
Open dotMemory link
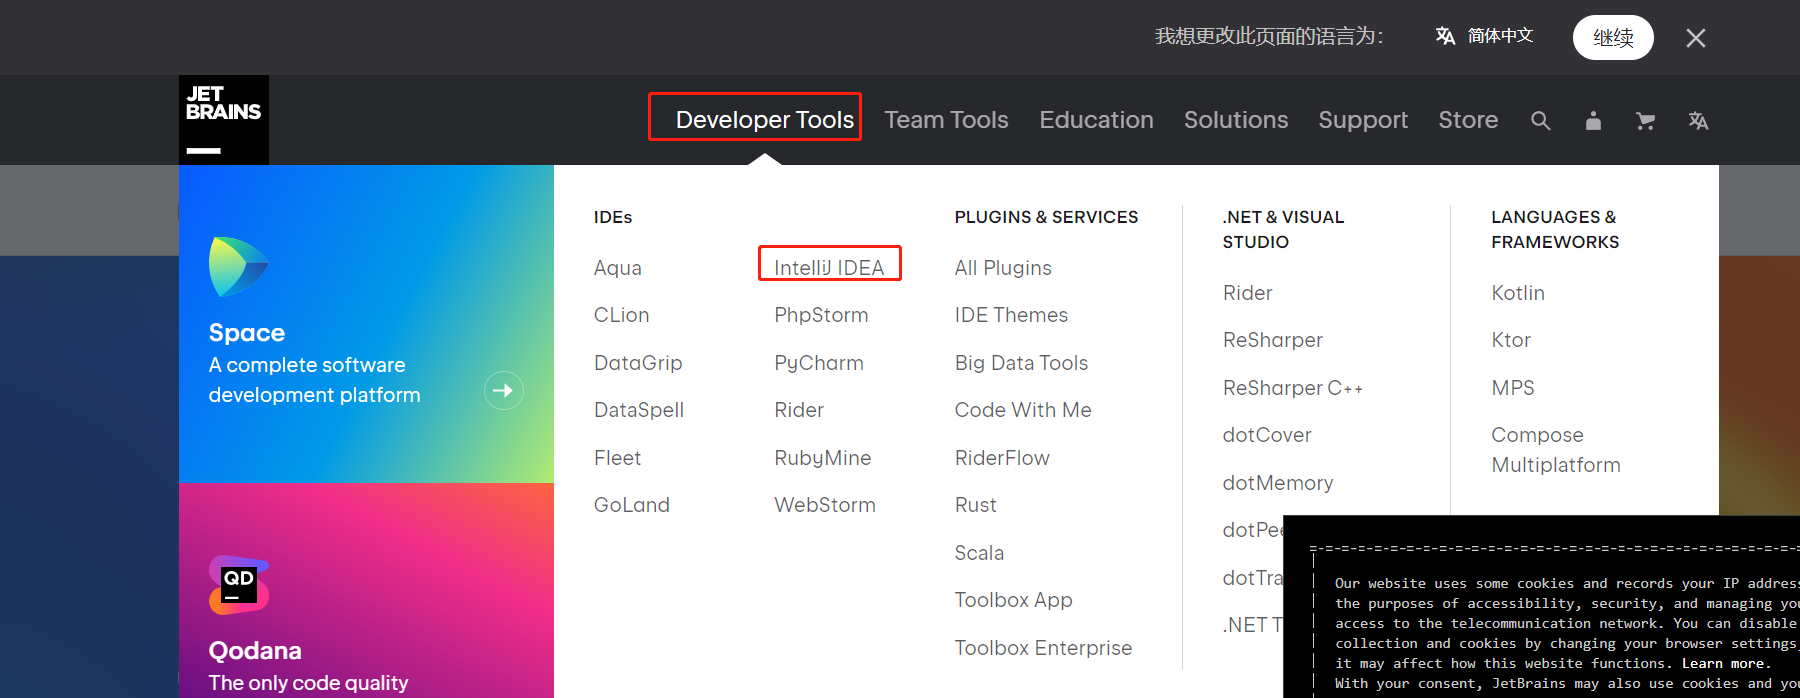(1278, 483)
